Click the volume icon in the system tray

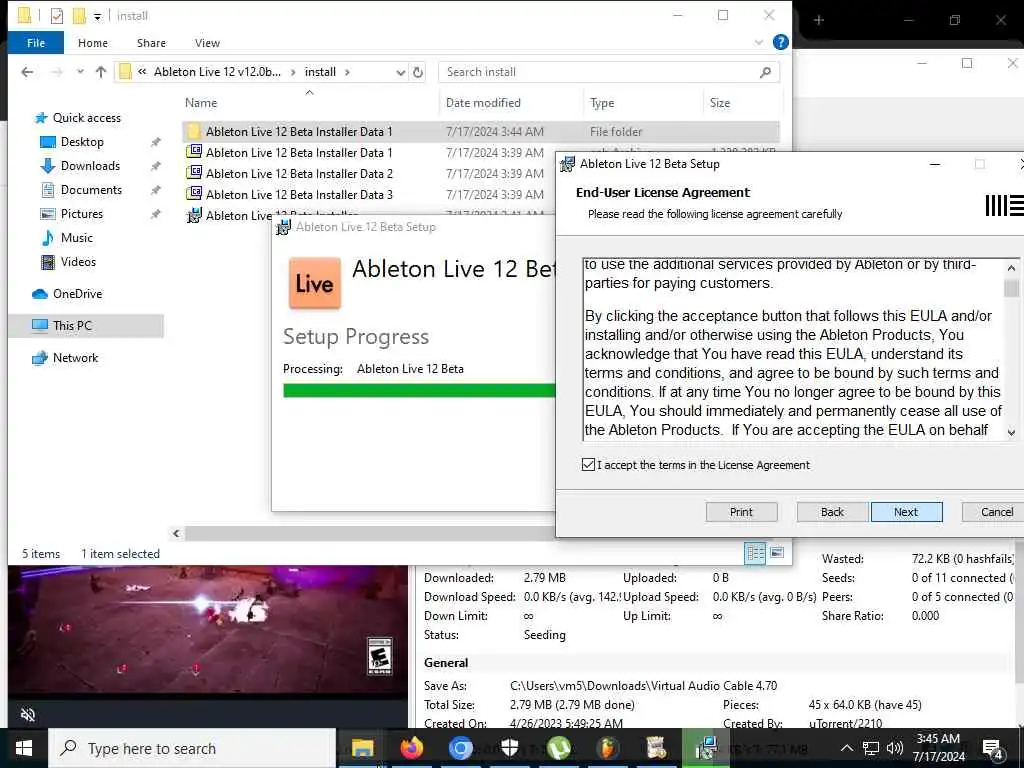pyautogui.click(x=895, y=748)
